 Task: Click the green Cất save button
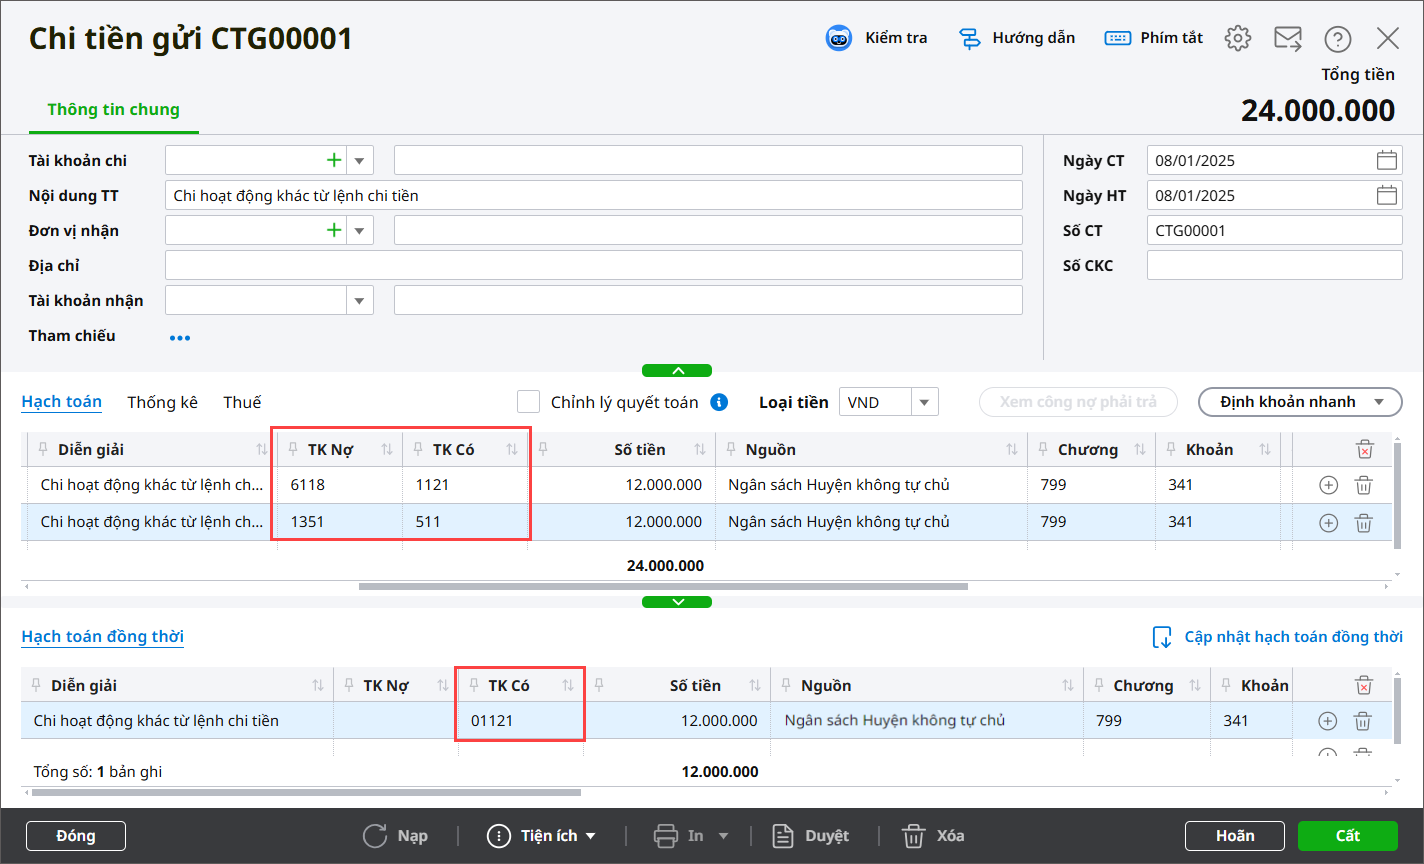(x=1347, y=836)
